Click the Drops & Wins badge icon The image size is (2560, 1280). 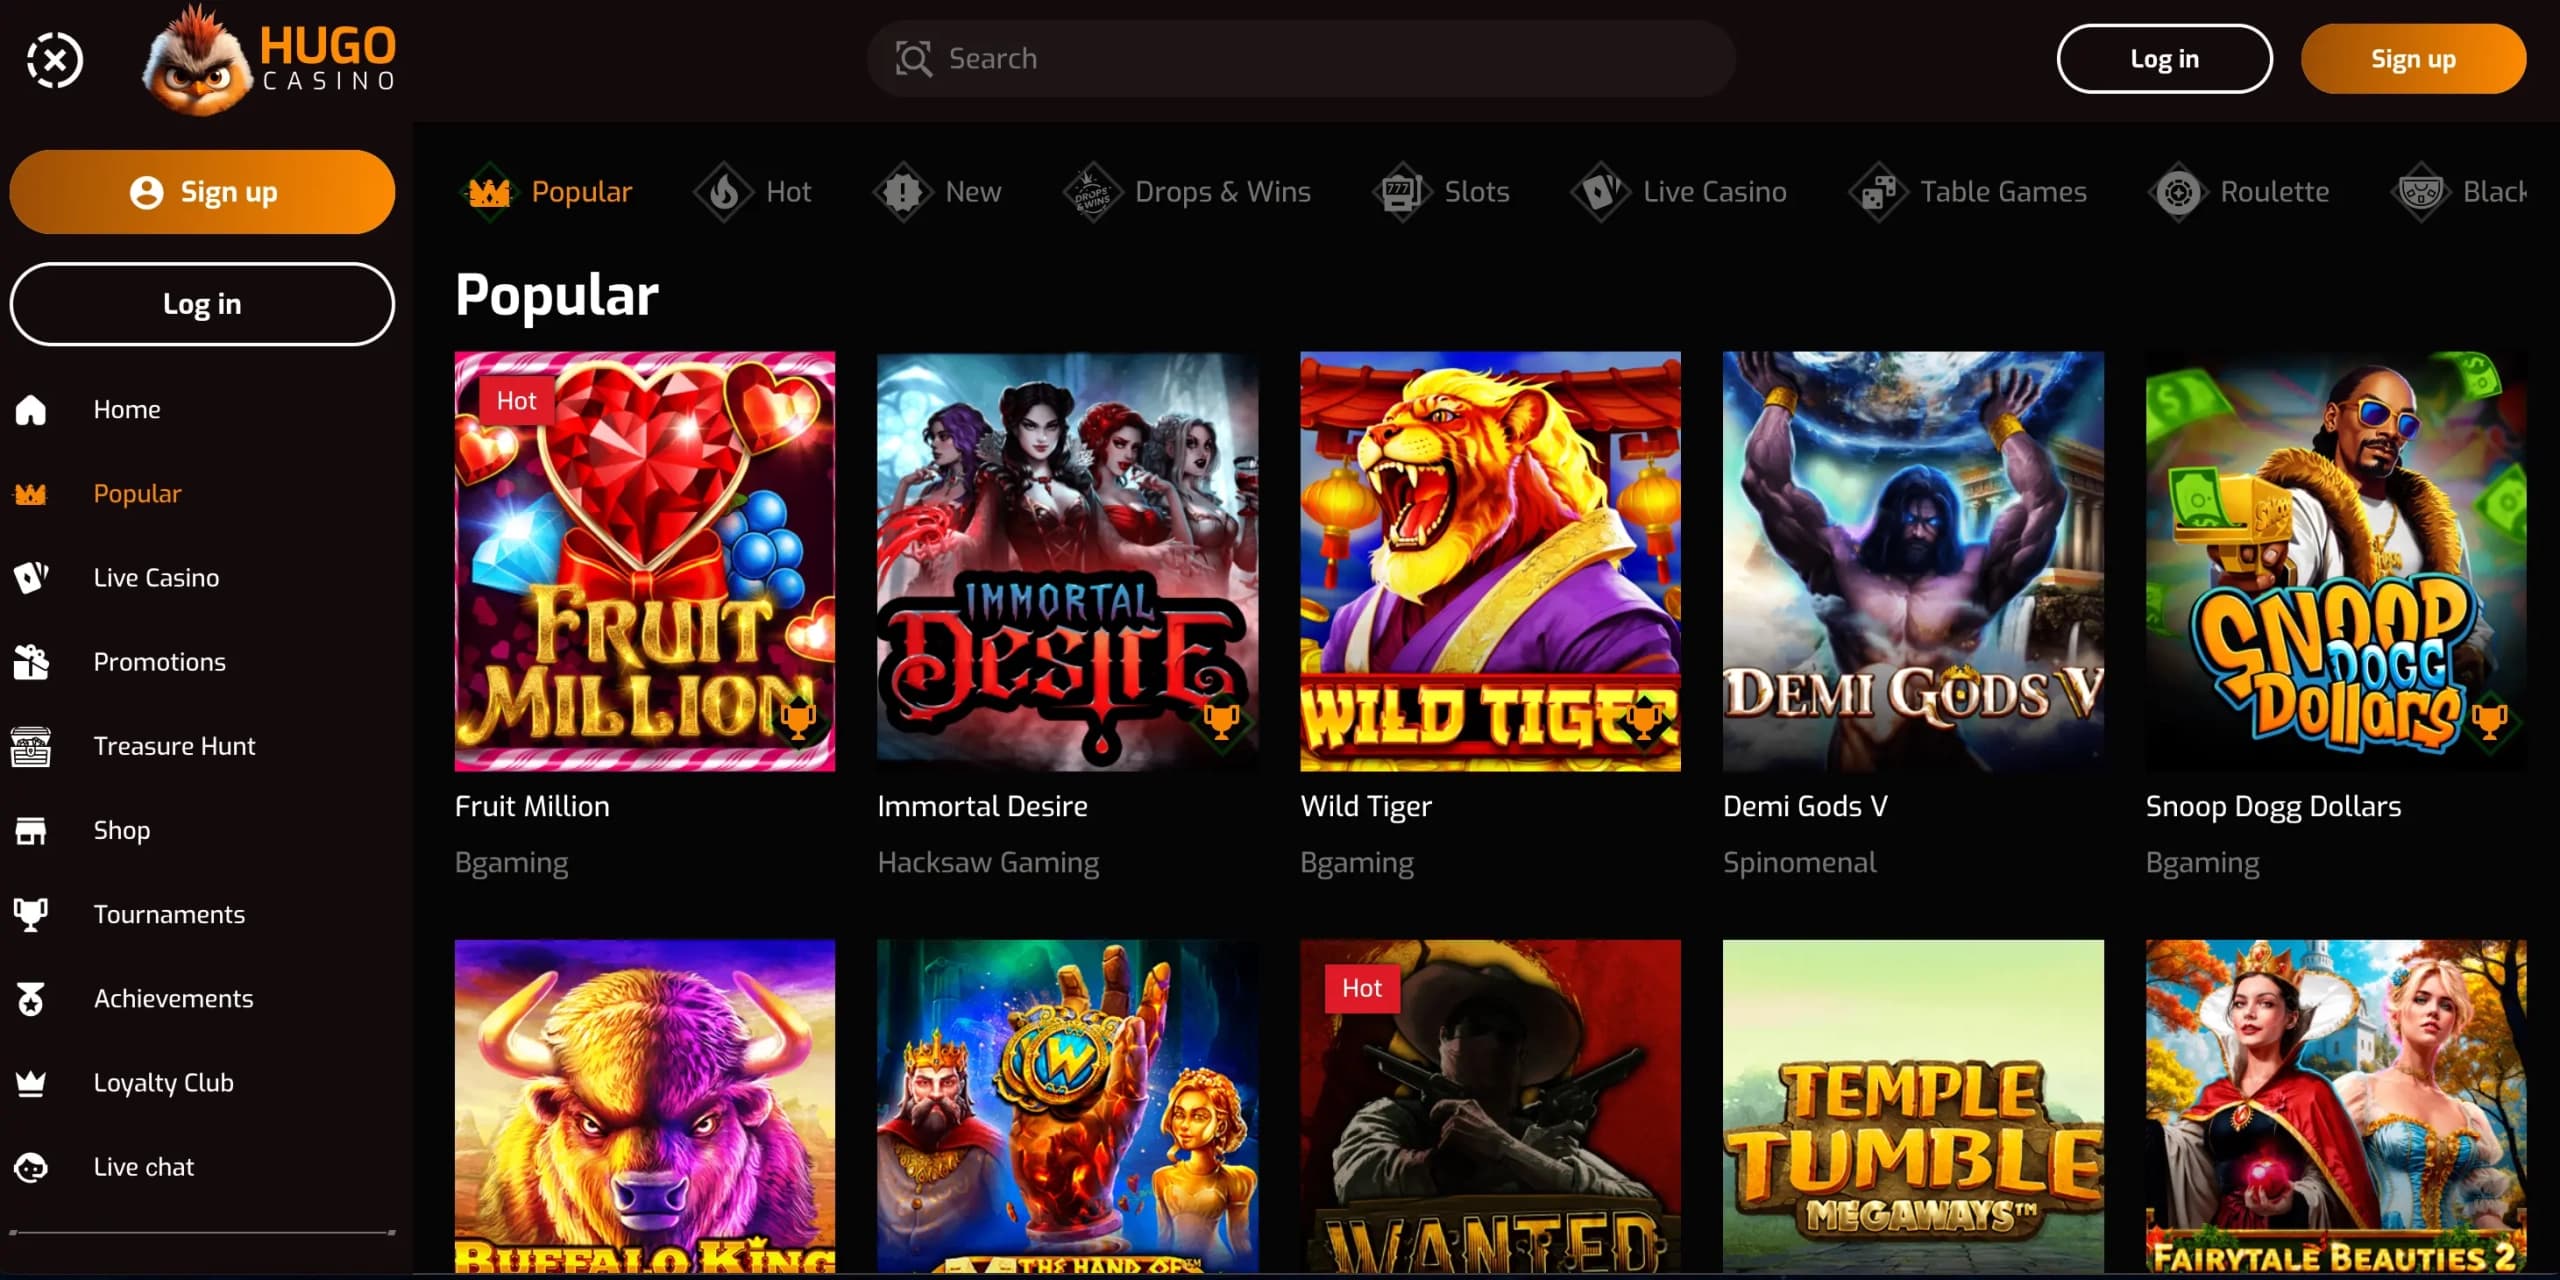point(1092,191)
